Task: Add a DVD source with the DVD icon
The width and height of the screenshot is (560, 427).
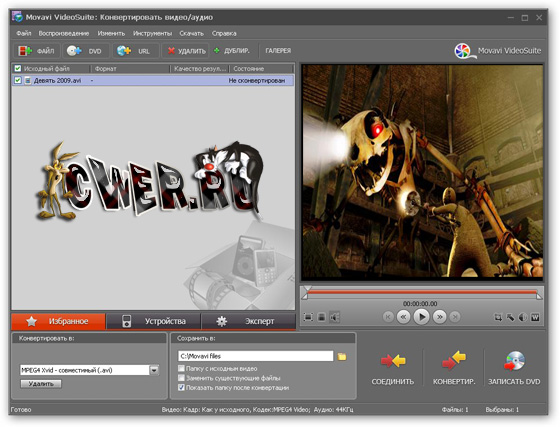Action: click(74, 51)
